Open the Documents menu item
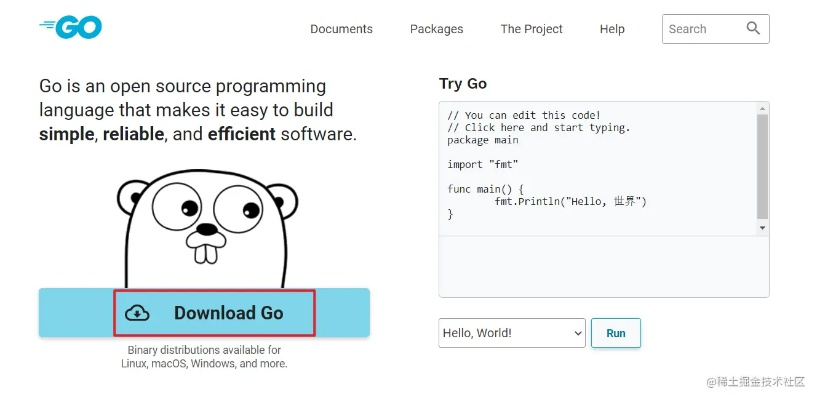Screen dimensions: 817x400 [x=341, y=29]
